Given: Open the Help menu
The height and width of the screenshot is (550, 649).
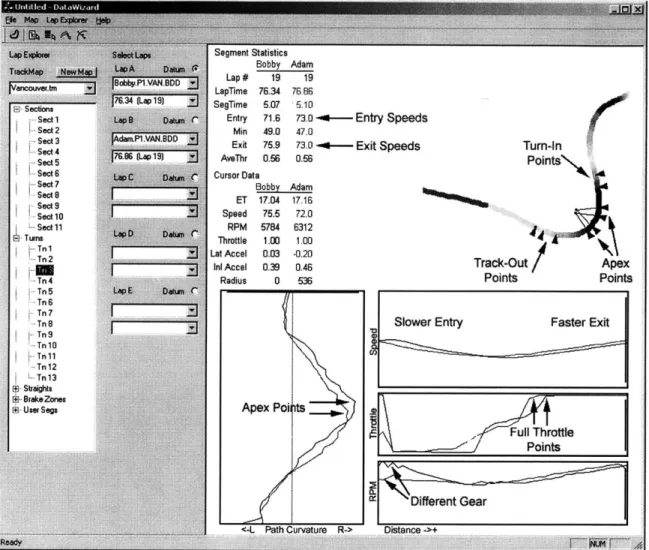Looking at the screenshot, I should (x=103, y=20).
